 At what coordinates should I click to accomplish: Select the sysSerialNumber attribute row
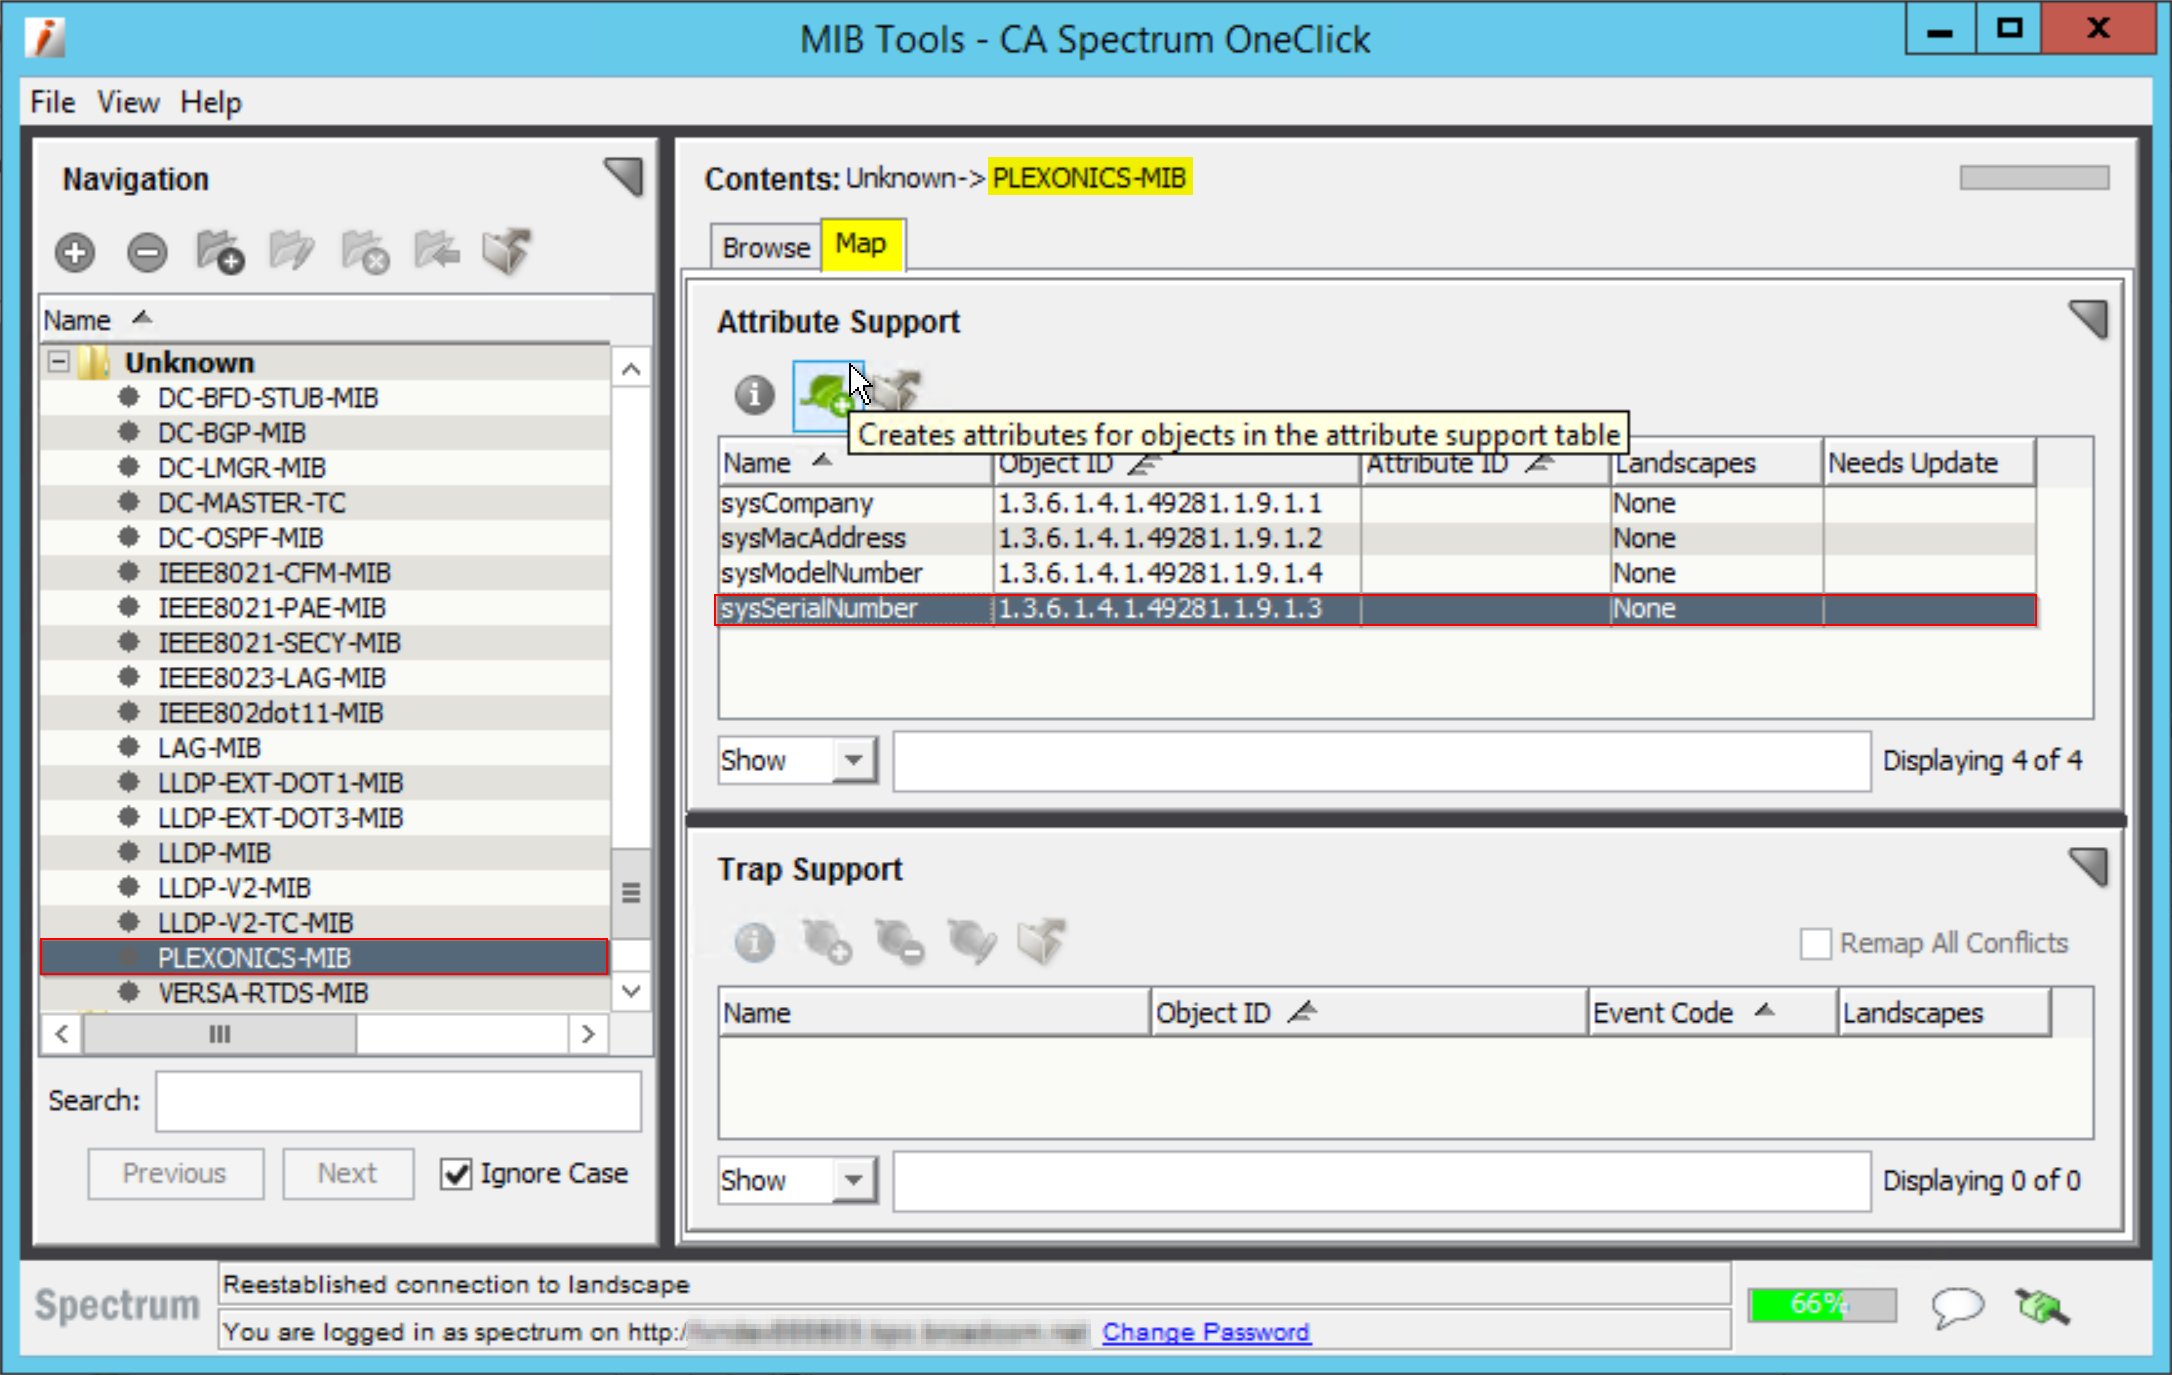(x=1375, y=608)
